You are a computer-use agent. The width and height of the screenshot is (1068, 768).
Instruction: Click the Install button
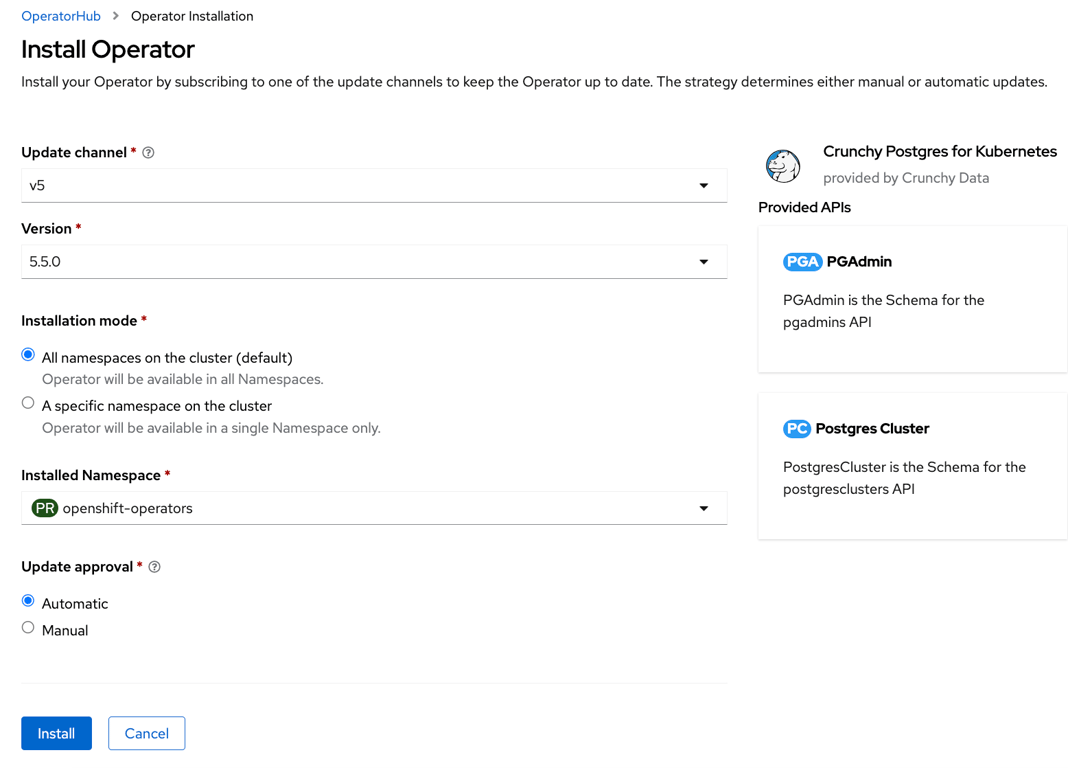[57, 733]
